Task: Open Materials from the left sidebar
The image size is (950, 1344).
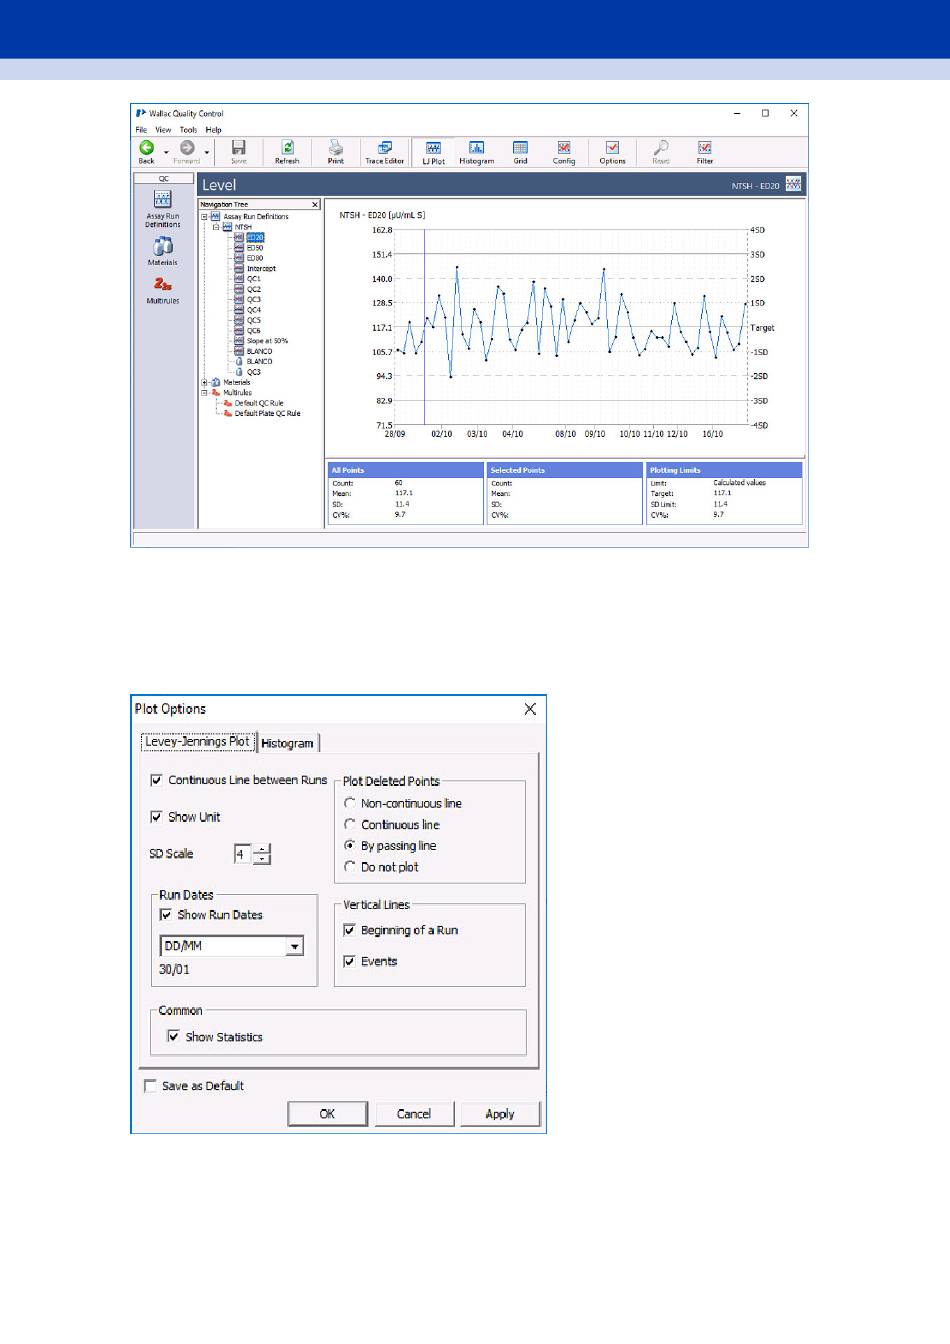Action: pyautogui.click(x=163, y=251)
